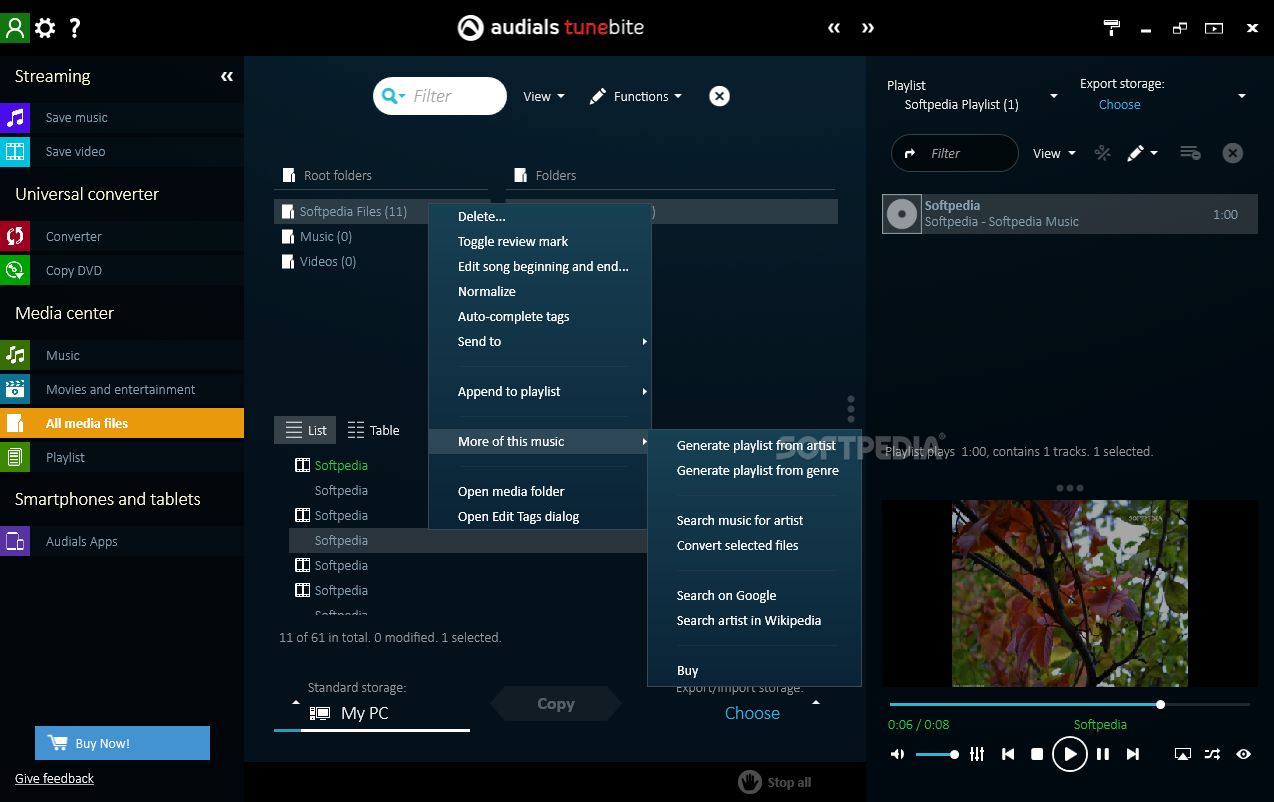Toggle the player display mode icon
The height and width of the screenshot is (802, 1274).
1182,754
